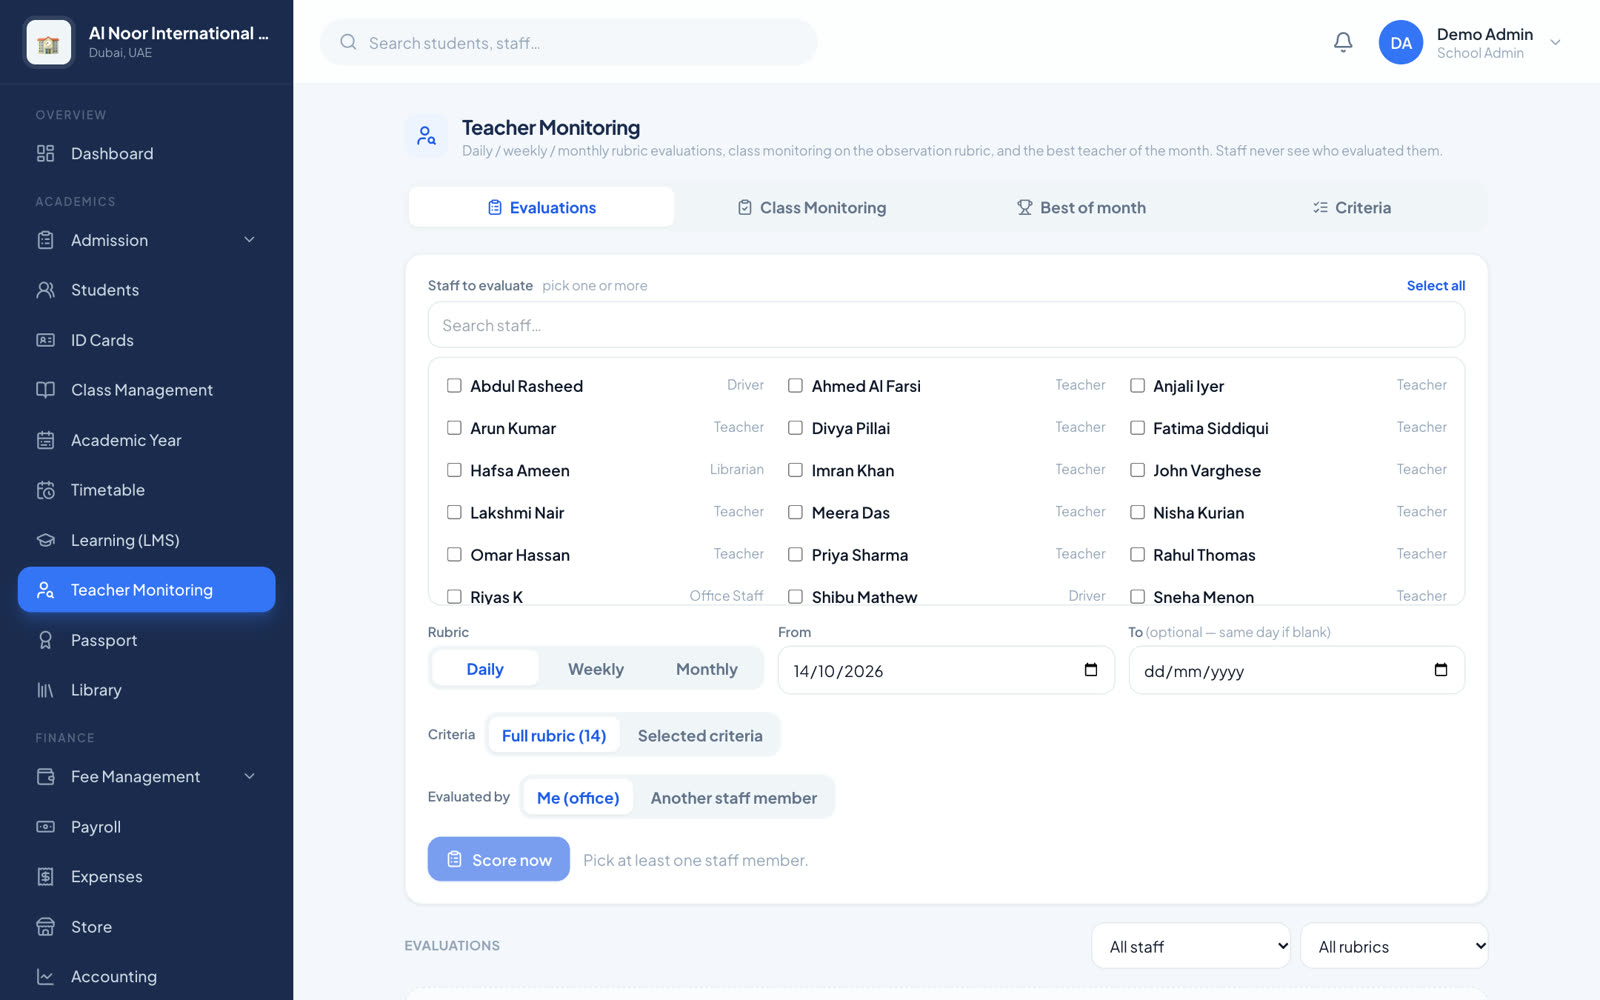Open Accounting from the sidebar

(x=146, y=977)
